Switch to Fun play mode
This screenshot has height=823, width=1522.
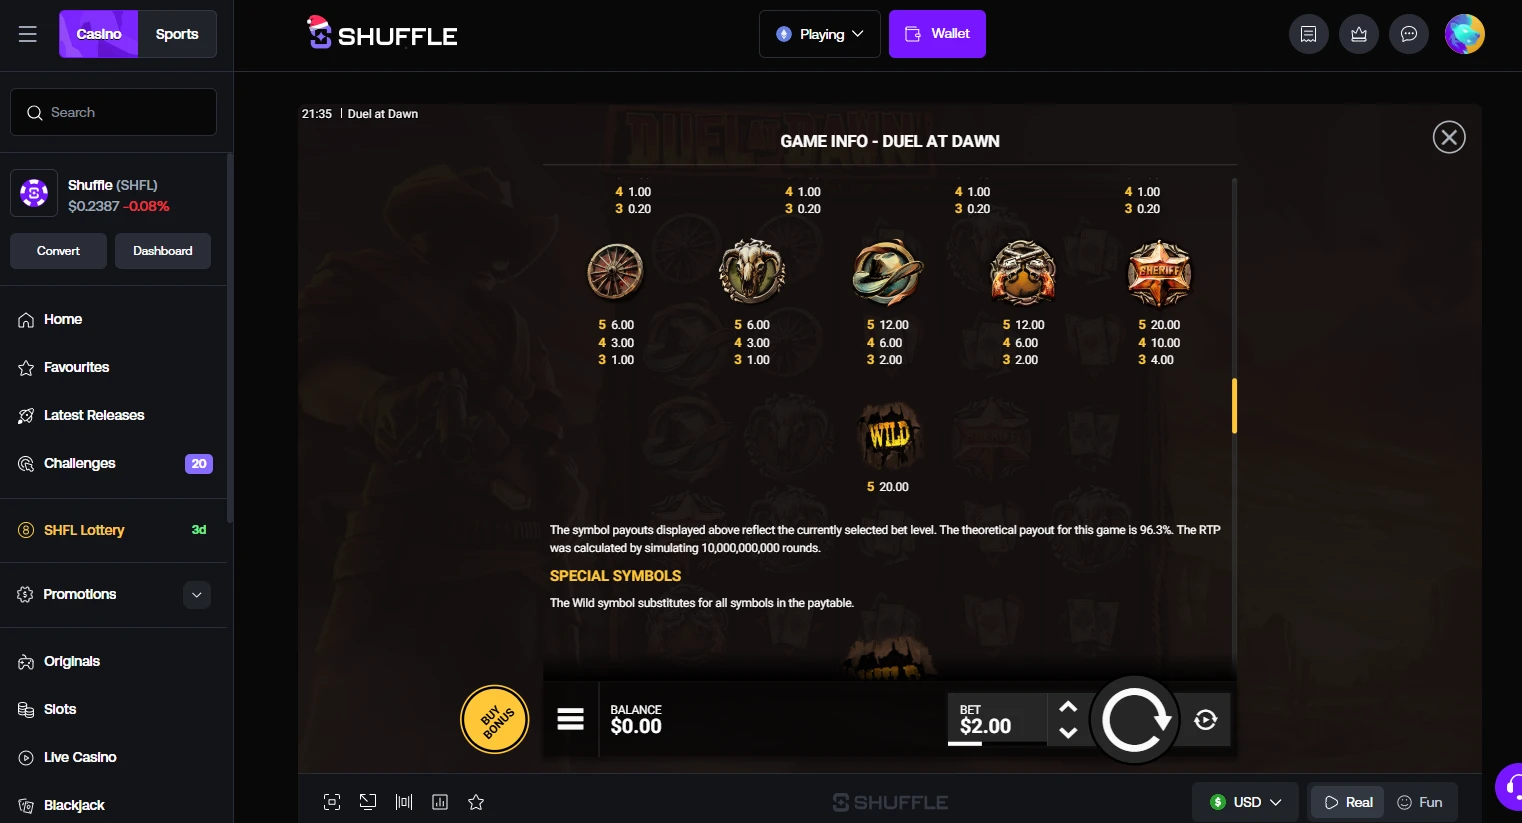pos(1420,802)
